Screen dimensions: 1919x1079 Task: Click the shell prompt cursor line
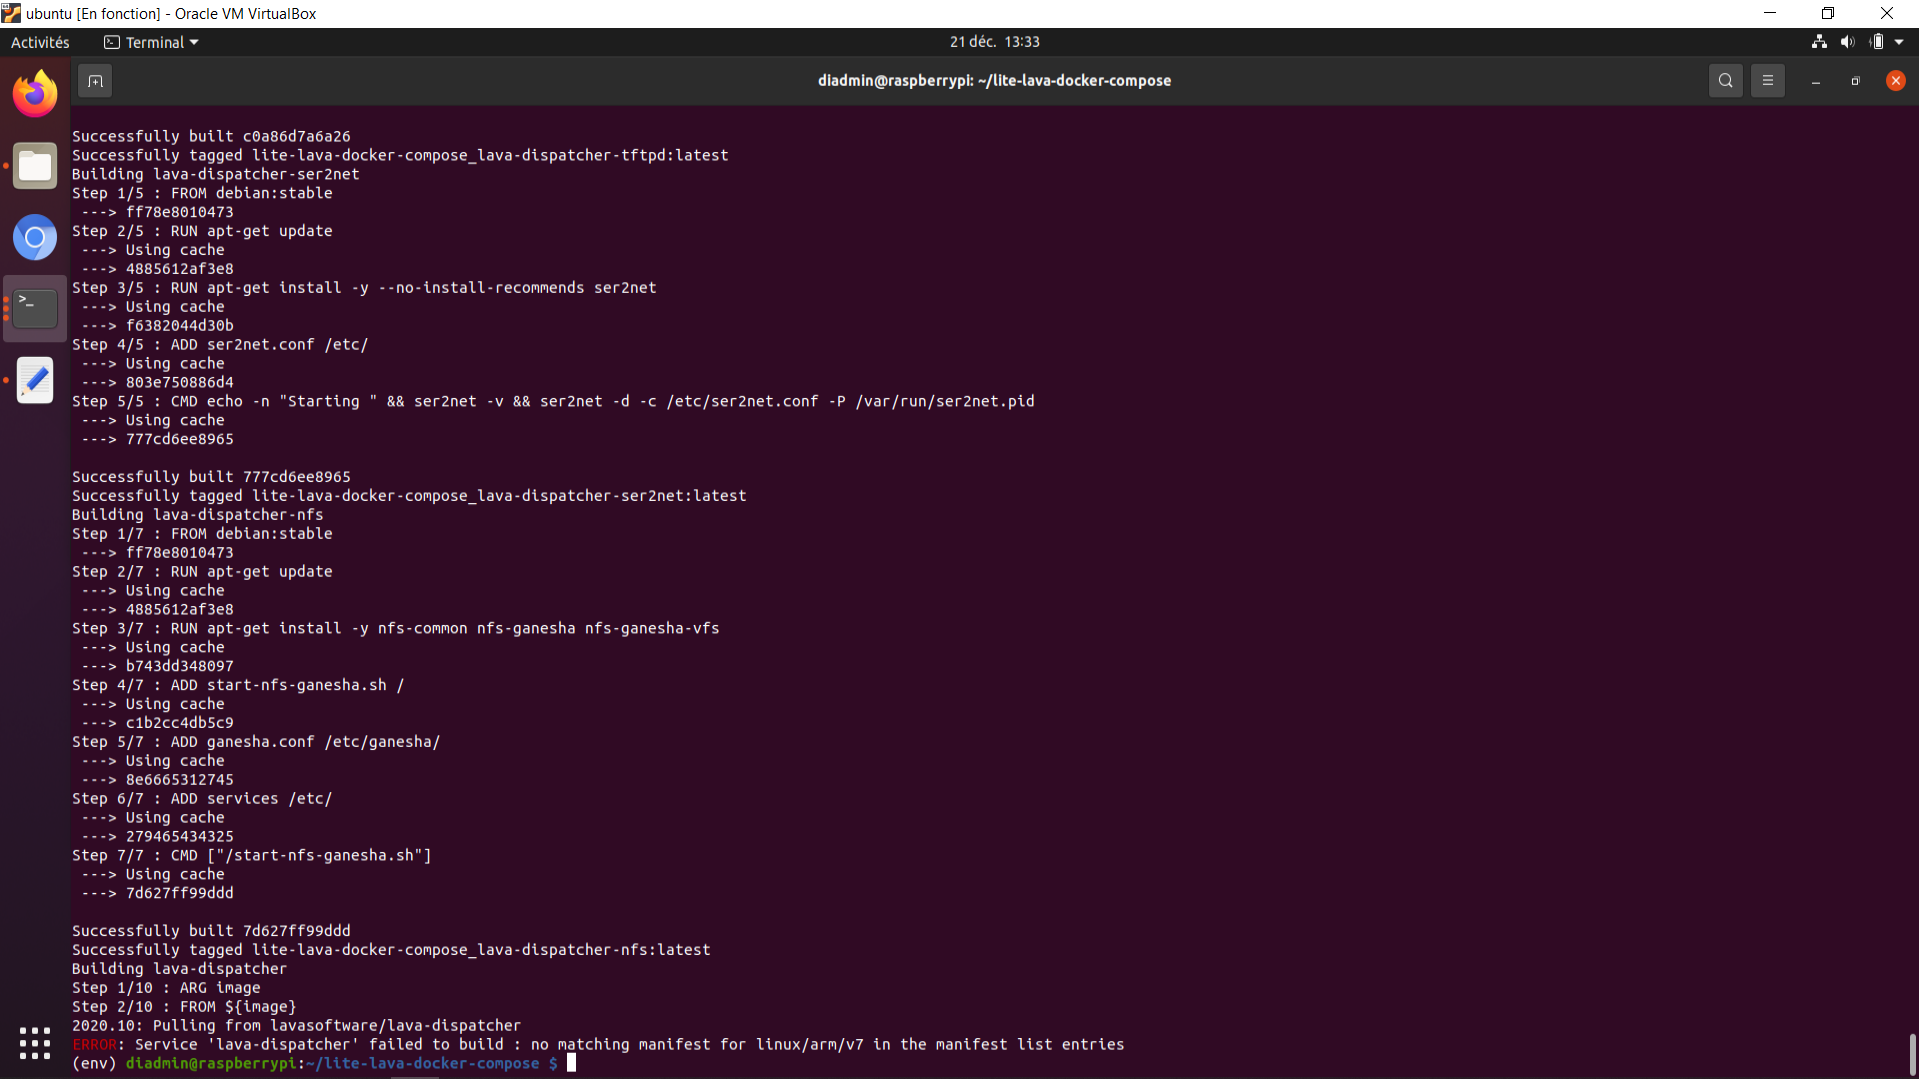324,1063
